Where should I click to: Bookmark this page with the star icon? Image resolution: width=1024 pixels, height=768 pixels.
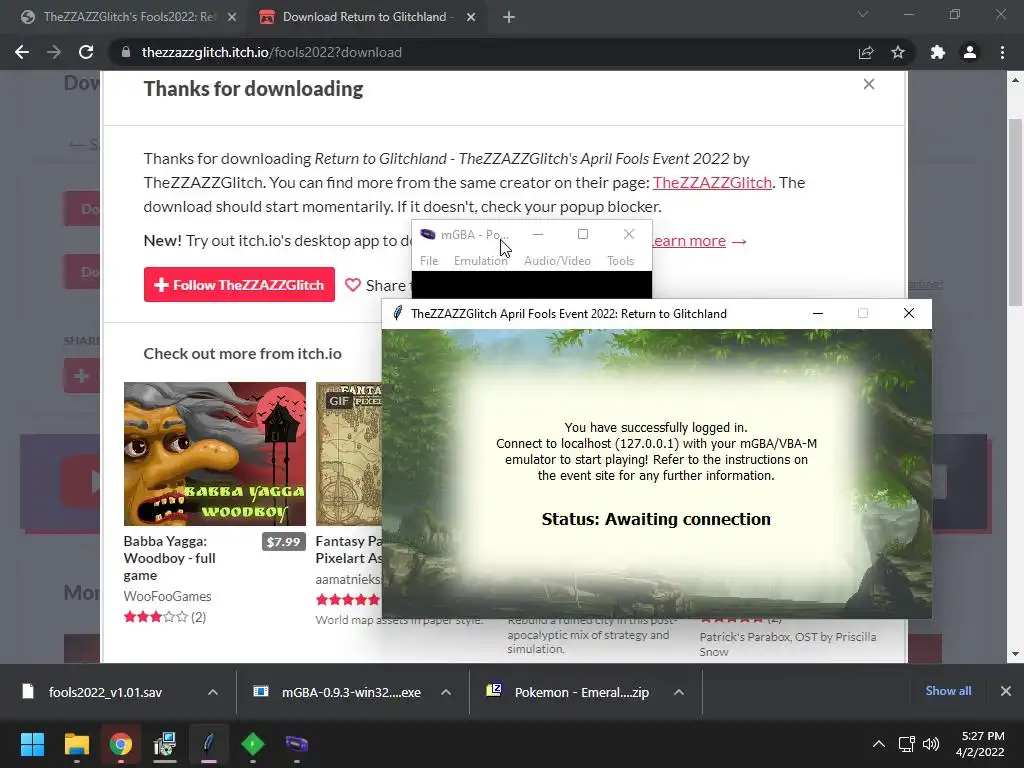[898, 52]
